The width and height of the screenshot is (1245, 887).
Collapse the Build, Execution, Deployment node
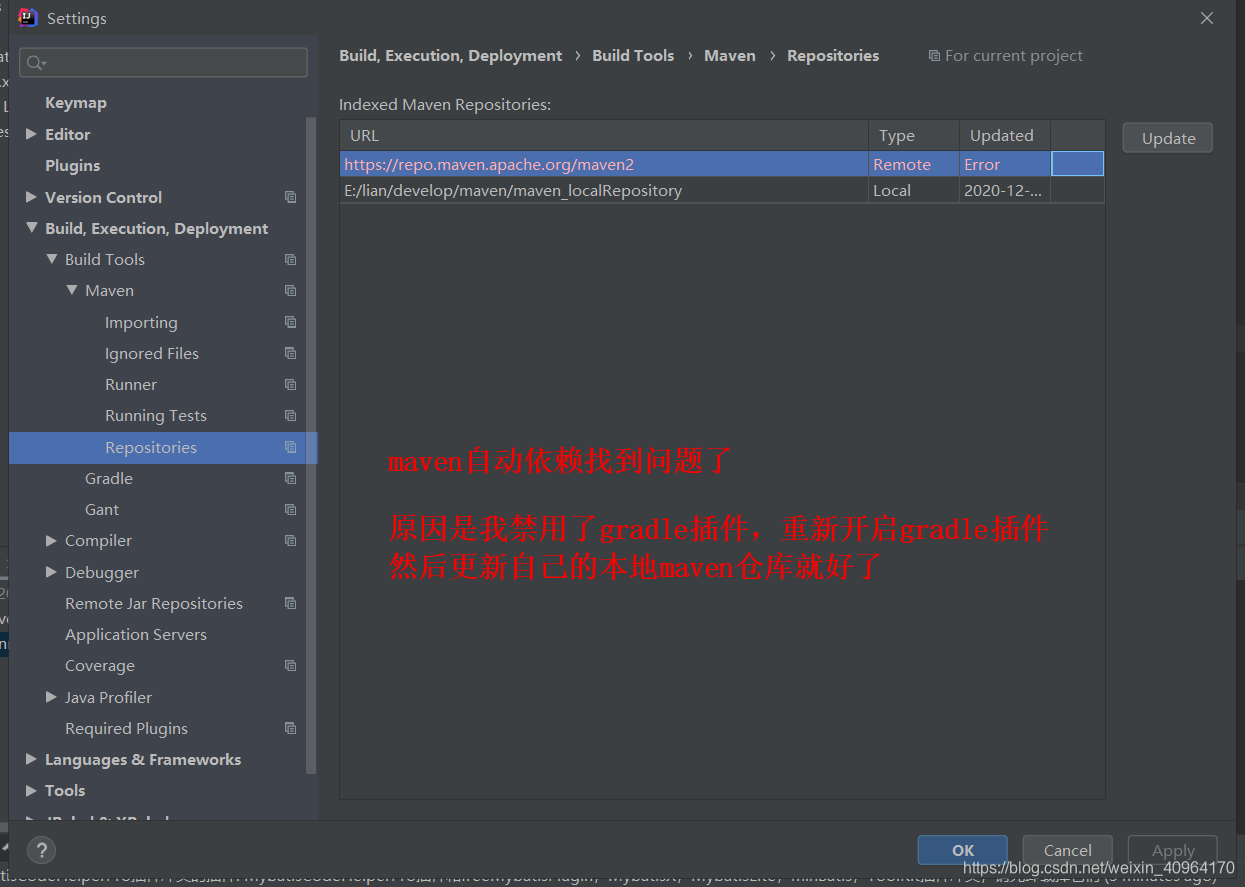point(31,228)
